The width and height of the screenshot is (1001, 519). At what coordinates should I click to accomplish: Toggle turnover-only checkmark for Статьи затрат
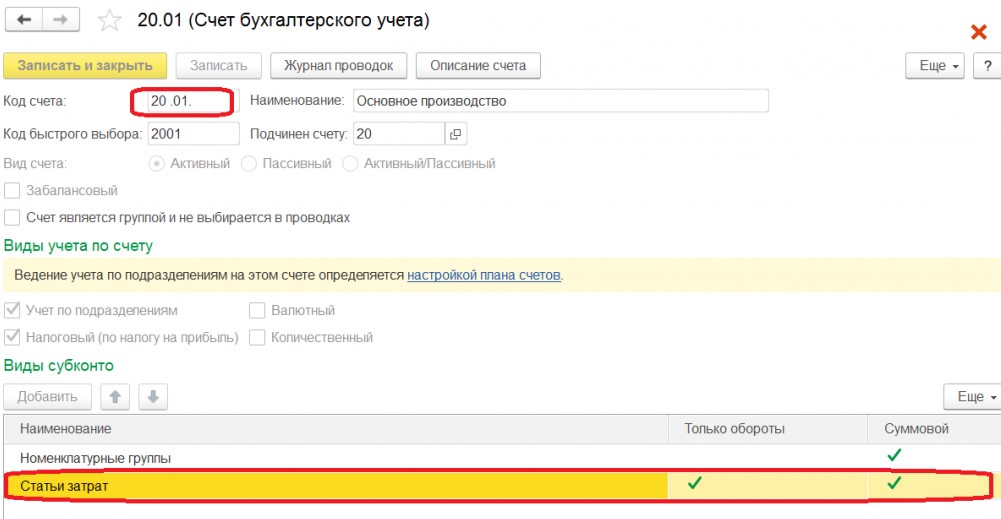click(x=694, y=484)
